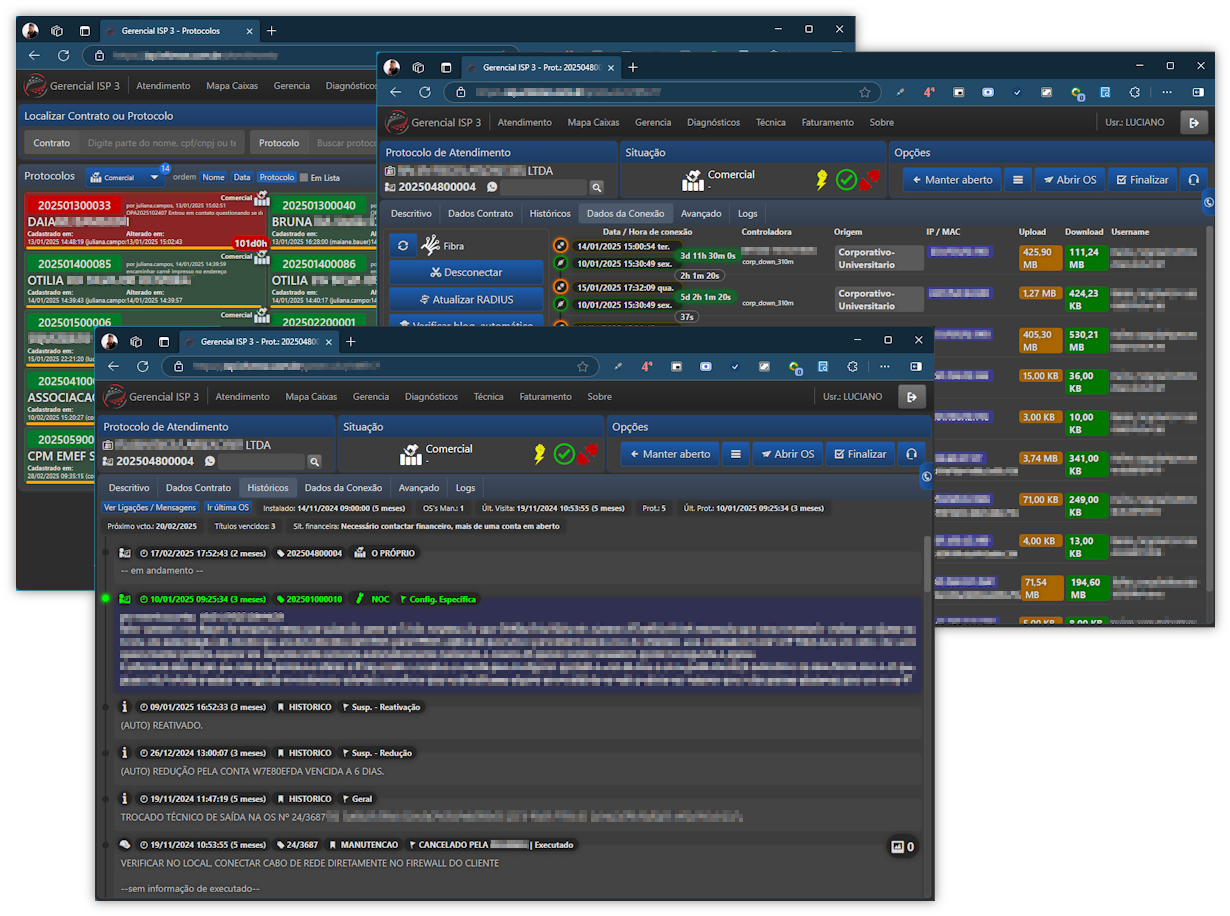Toggle ordering by Data in Protocolos
Screen dimensions: 1230x916
242,177
